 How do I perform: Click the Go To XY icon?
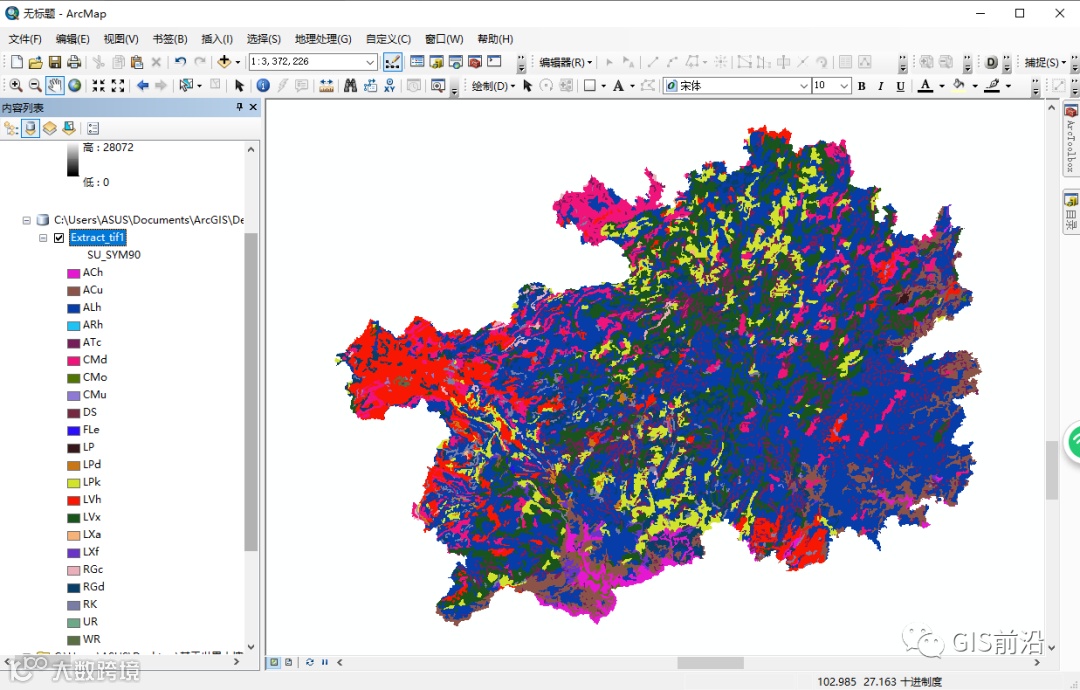pos(389,86)
